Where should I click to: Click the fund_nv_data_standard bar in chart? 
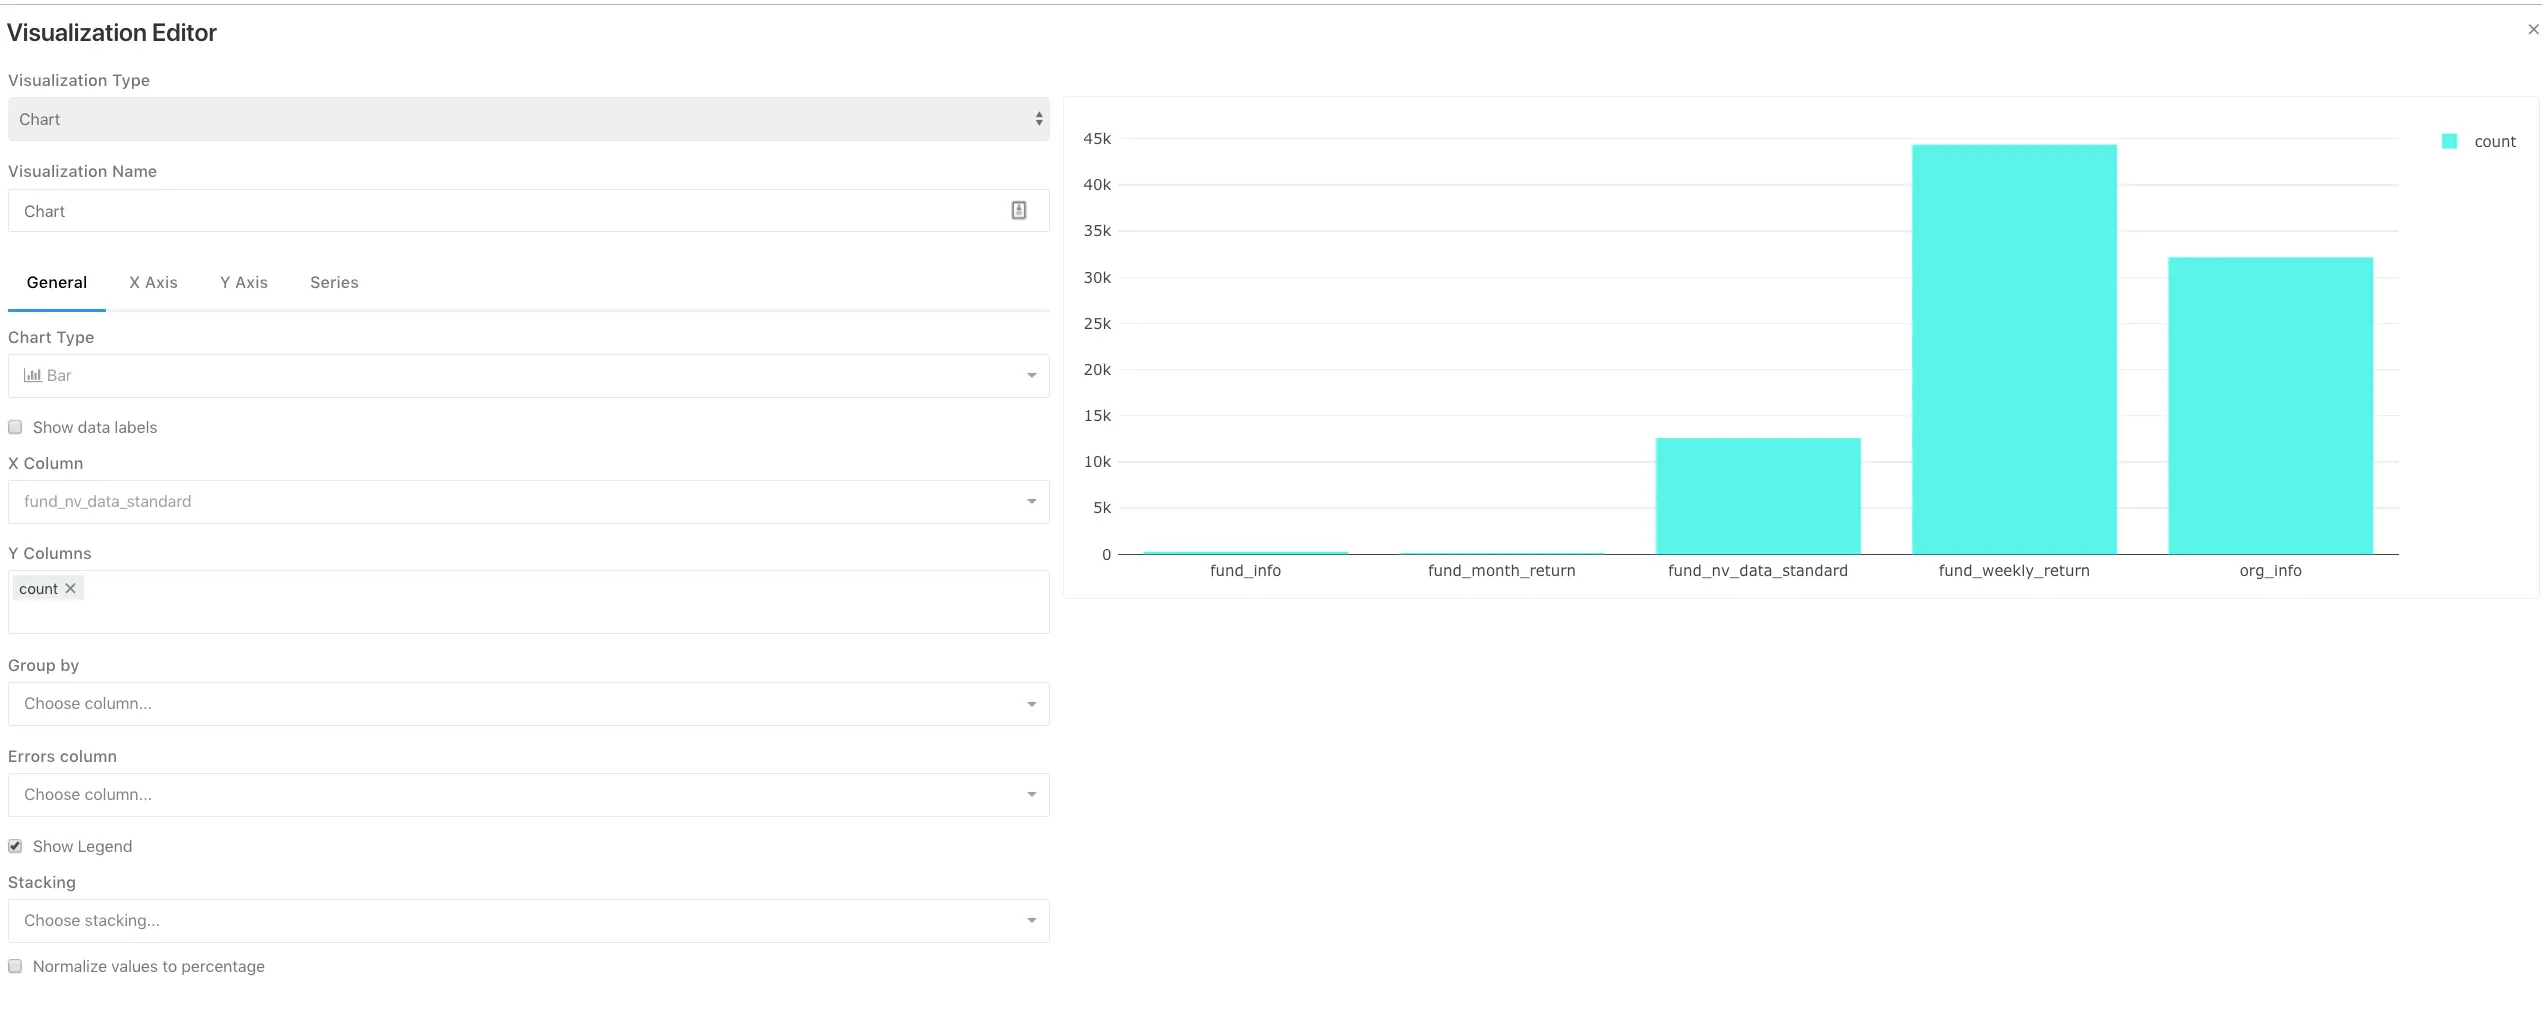tap(1758, 496)
